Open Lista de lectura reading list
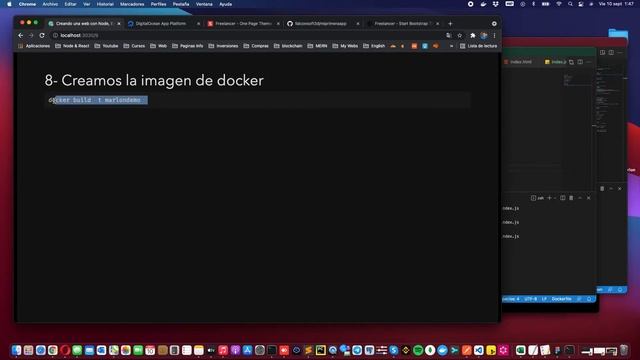This screenshot has height=360, width=640. [478, 46]
